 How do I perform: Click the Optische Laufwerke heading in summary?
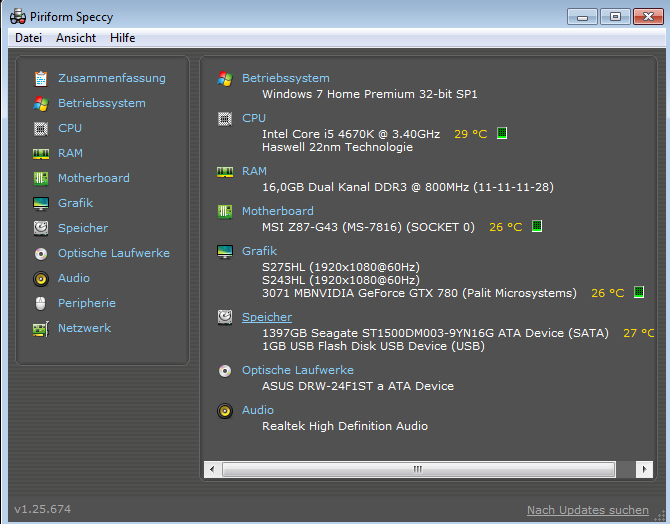(298, 370)
